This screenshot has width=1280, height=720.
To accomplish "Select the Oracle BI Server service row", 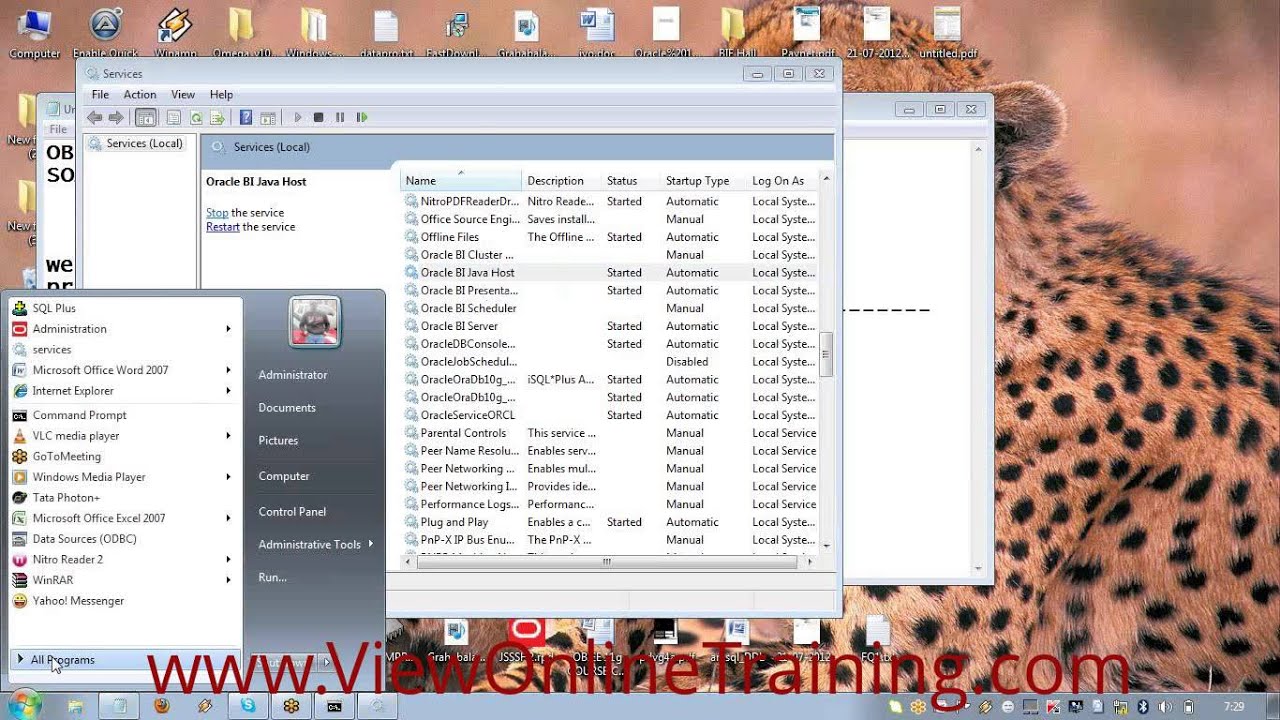I will [610, 326].
